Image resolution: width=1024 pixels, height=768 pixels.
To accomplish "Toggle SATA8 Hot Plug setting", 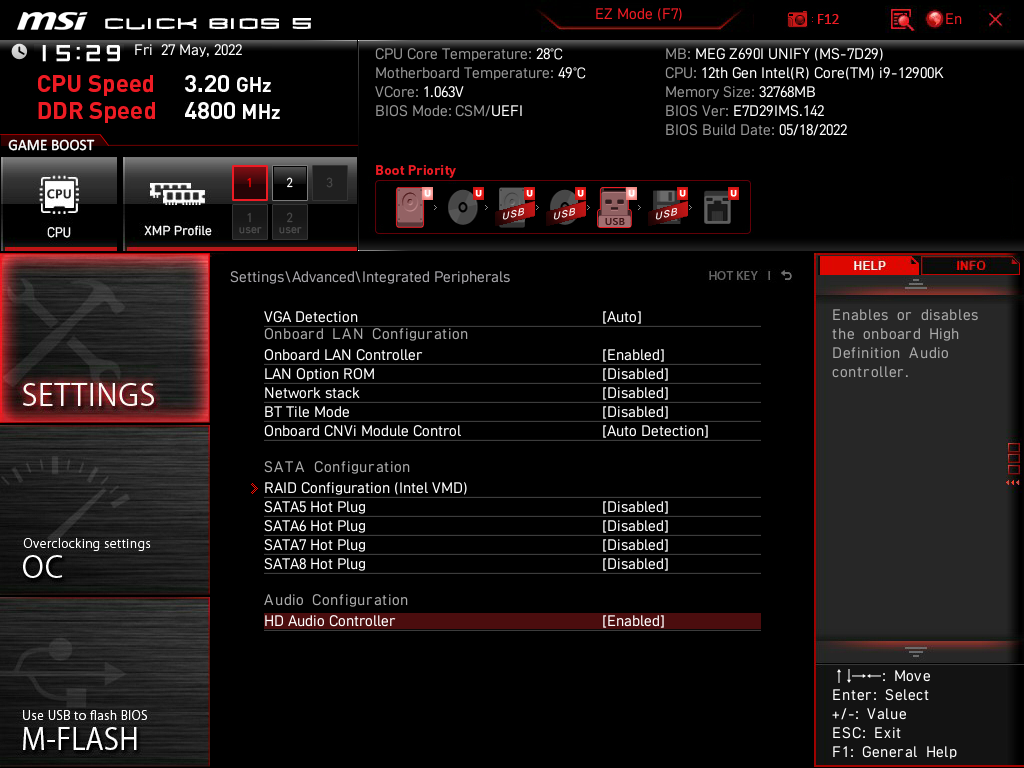I will pyautogui.click(x=512, y=564).
